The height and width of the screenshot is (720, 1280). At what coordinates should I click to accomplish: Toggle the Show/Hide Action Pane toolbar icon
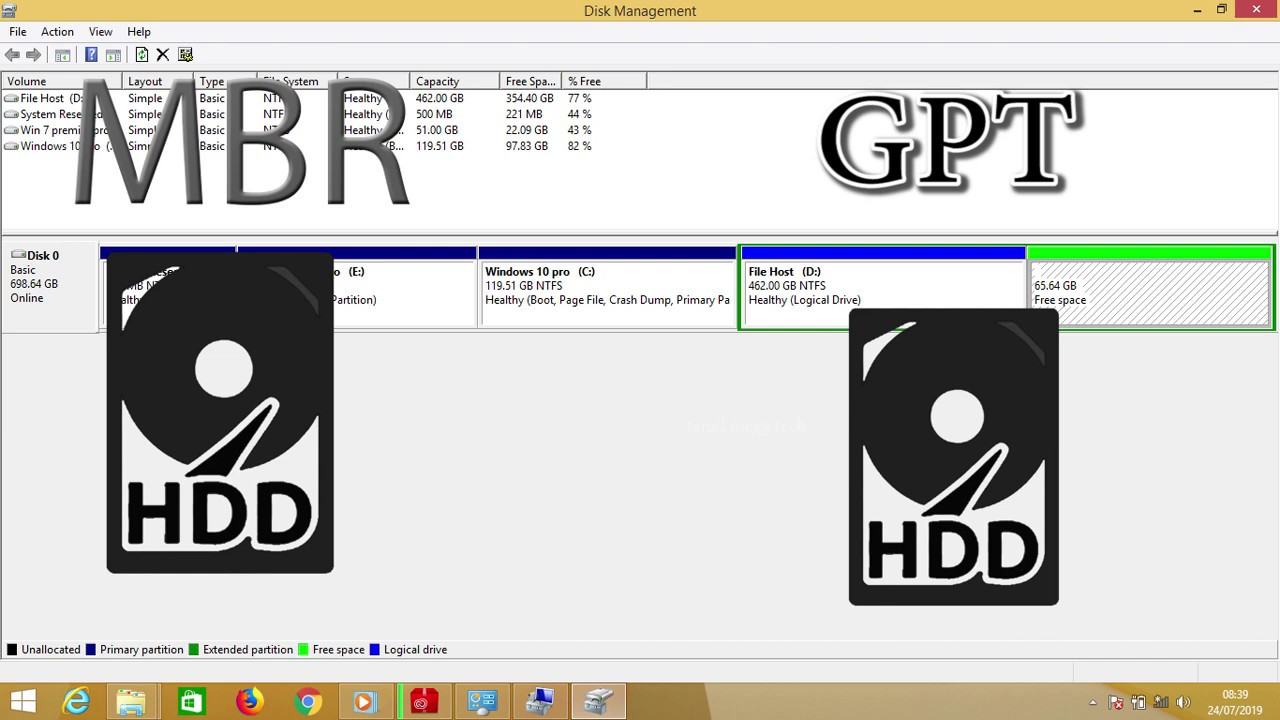point(113,55)
